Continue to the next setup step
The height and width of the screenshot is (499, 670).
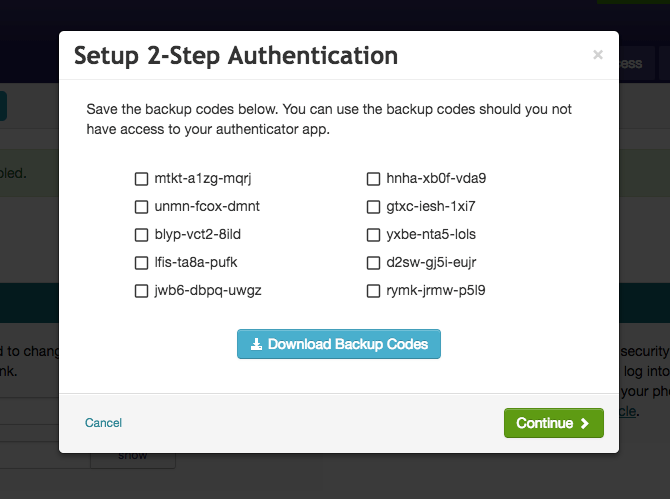[554, 423]
